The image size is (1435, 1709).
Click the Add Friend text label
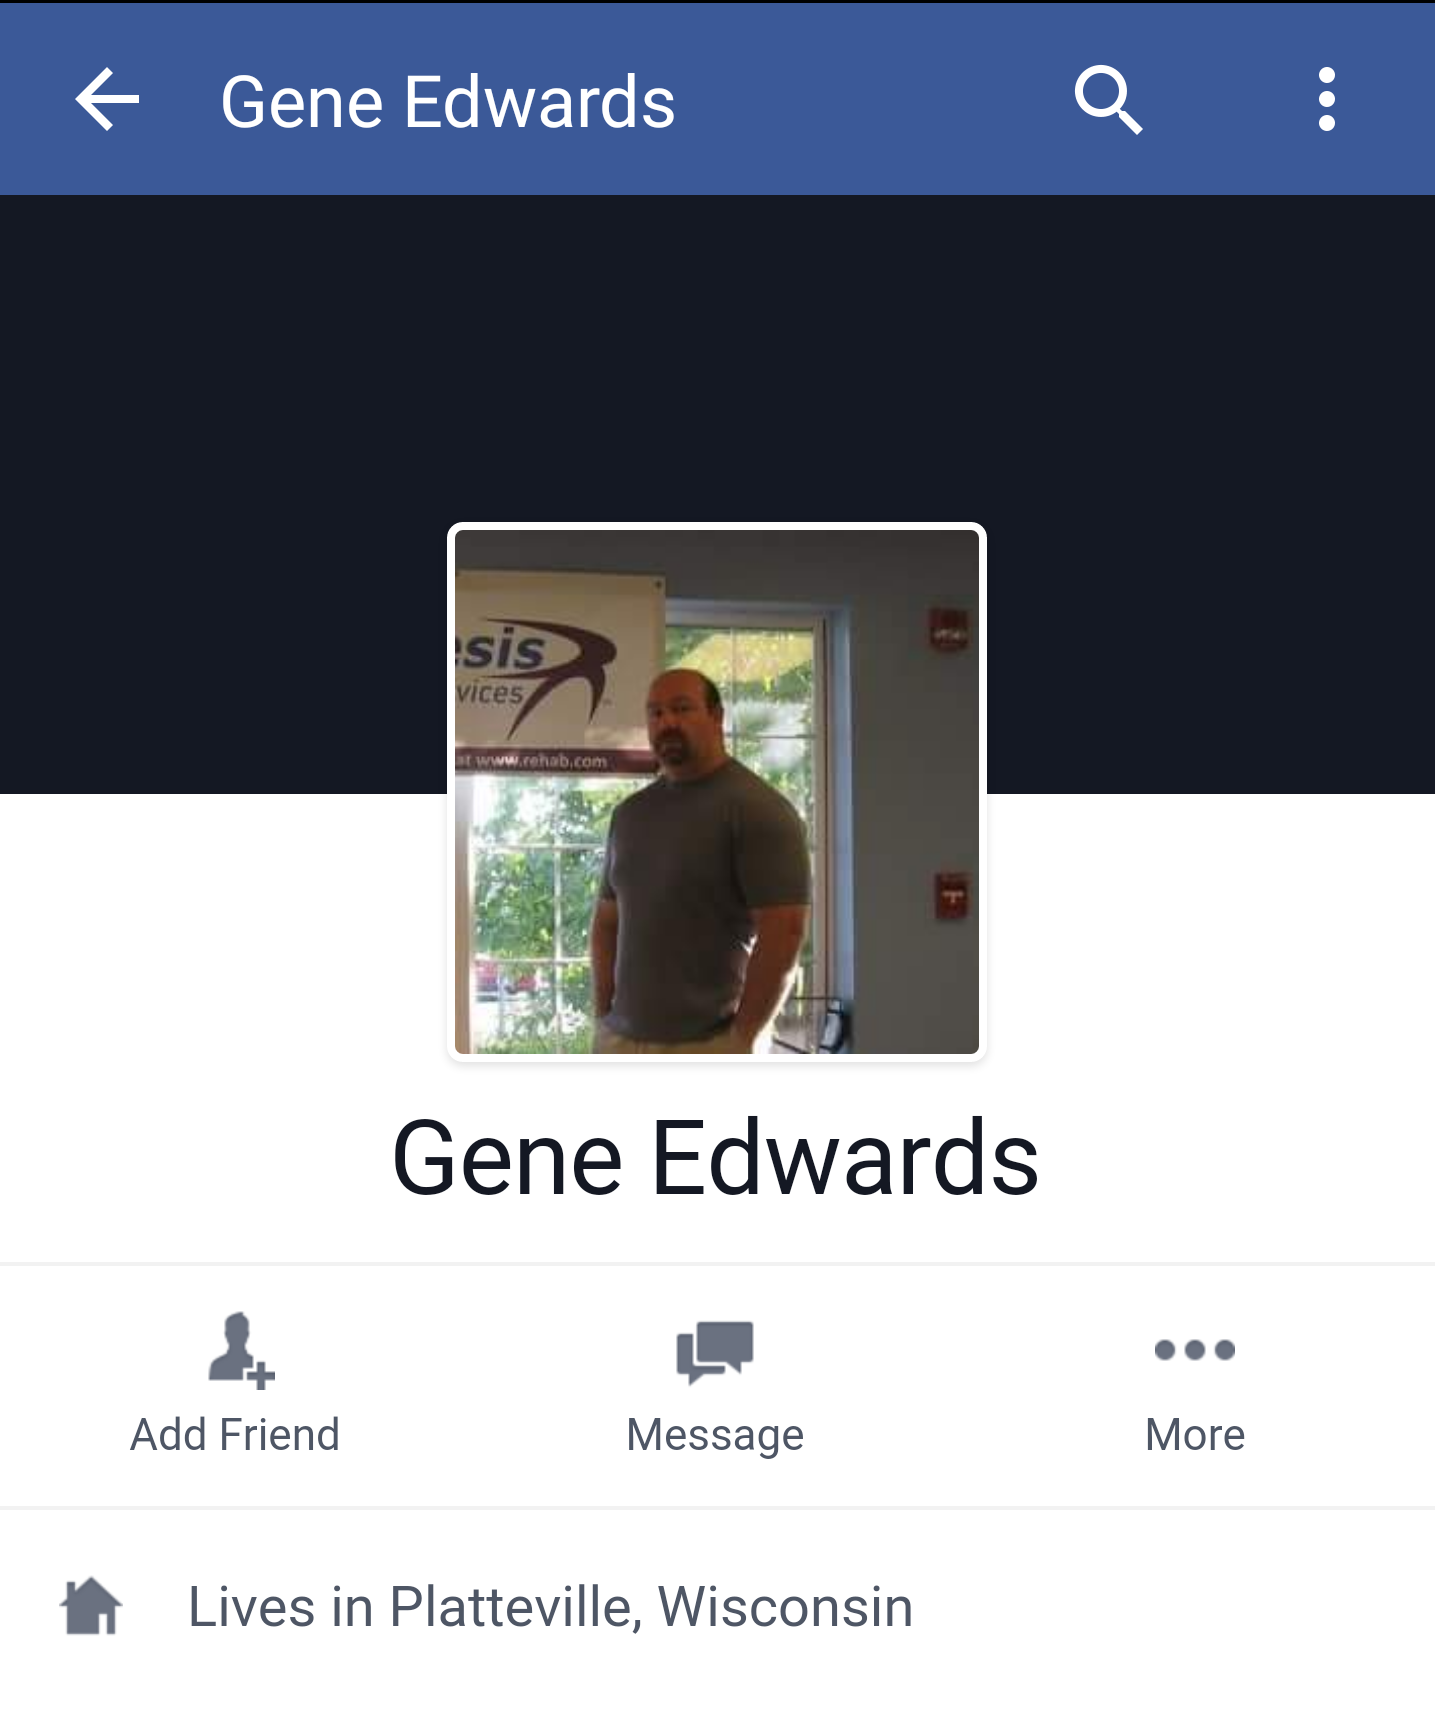235,1435
